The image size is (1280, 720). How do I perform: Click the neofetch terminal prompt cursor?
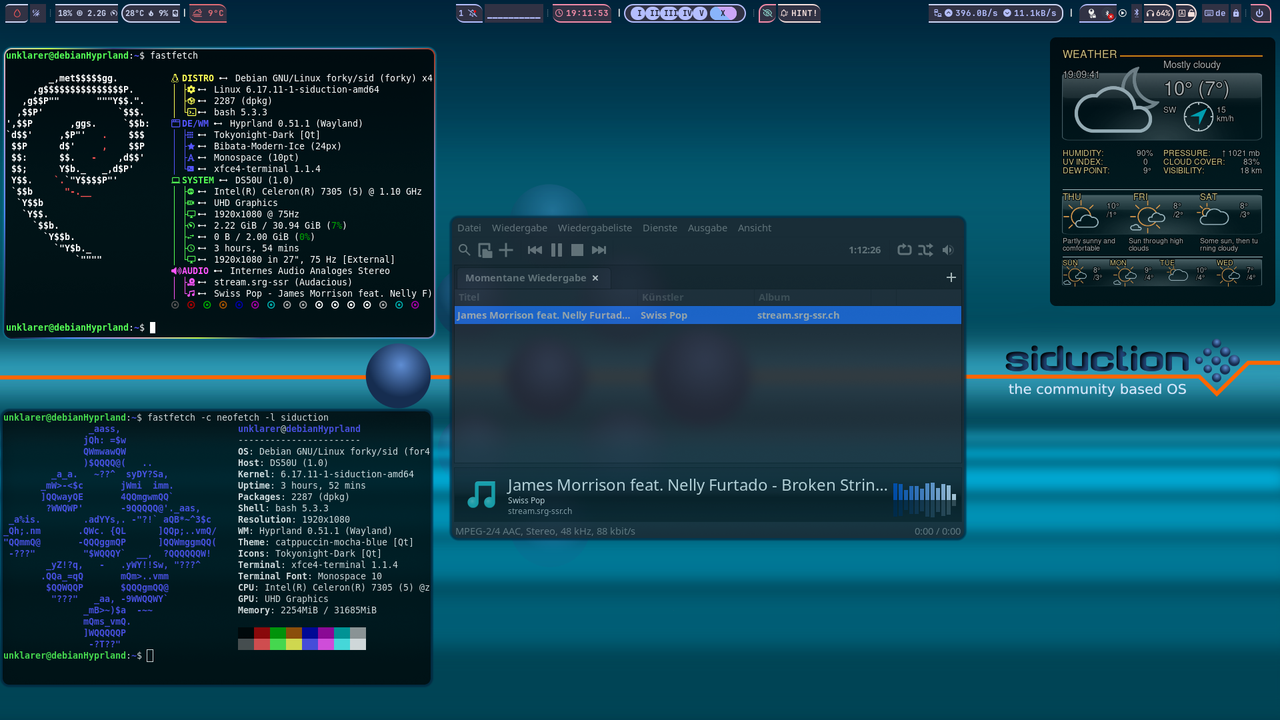(x=150, y=655)
